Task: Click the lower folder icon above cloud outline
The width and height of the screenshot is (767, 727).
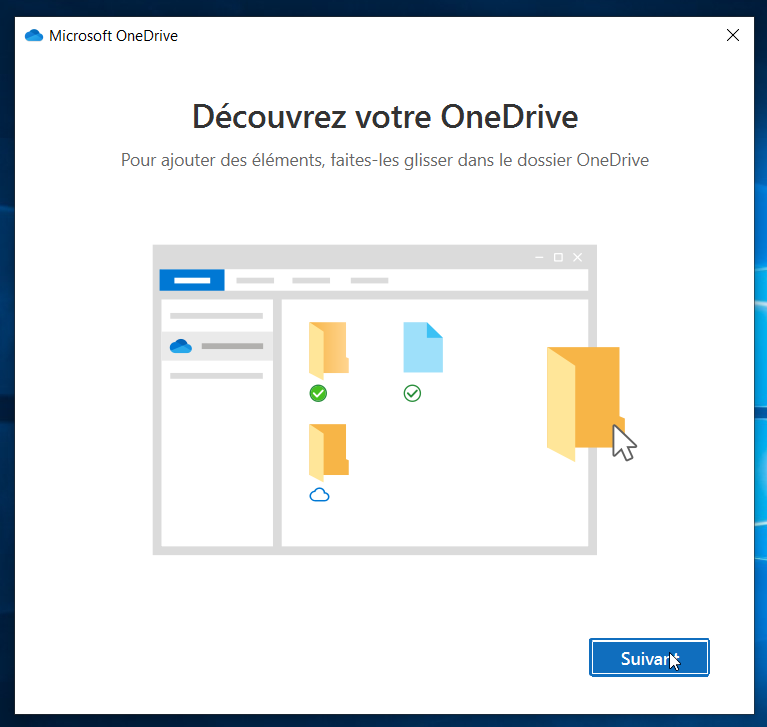Action: 328,450
